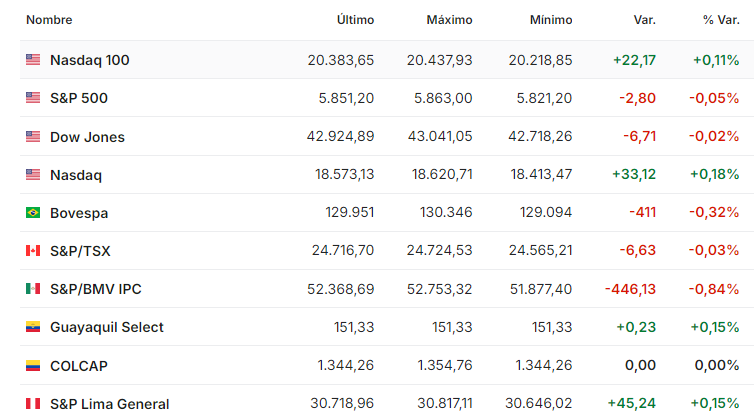Select the S&P 500 last value 5.851,20

346,98
